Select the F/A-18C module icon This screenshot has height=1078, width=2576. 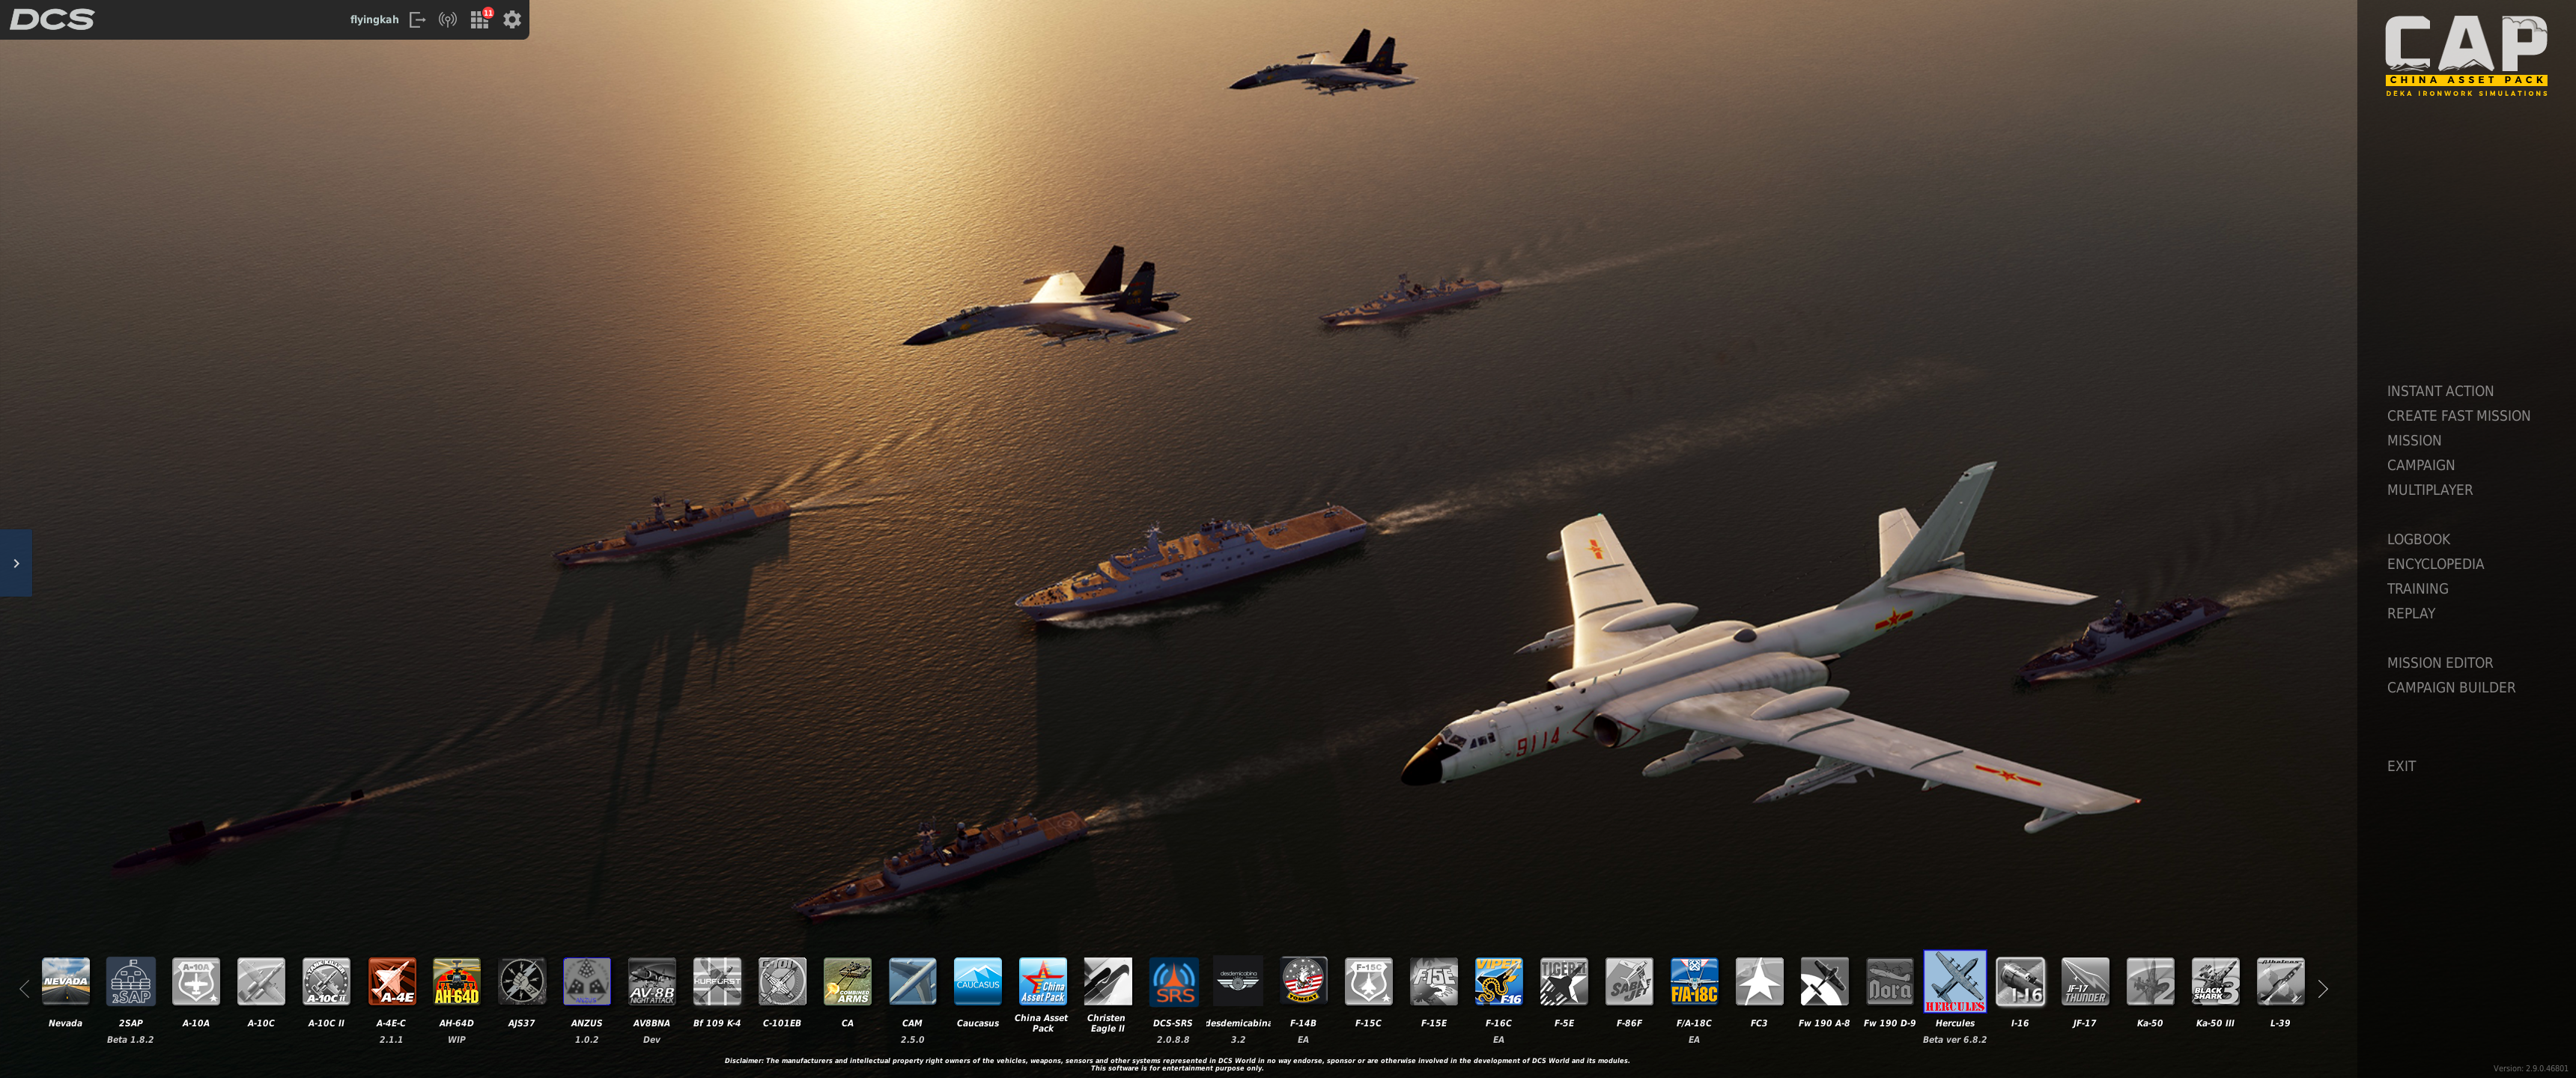(1694, 981)
